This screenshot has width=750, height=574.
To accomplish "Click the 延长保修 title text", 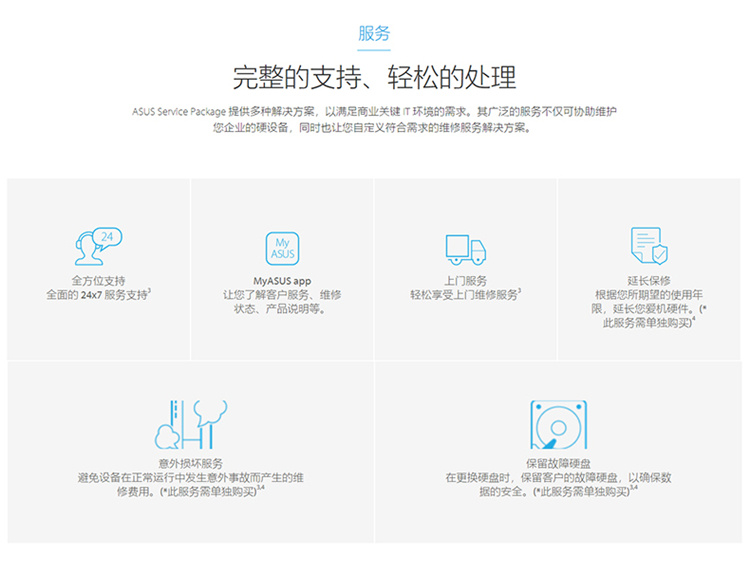I will 649,281.
